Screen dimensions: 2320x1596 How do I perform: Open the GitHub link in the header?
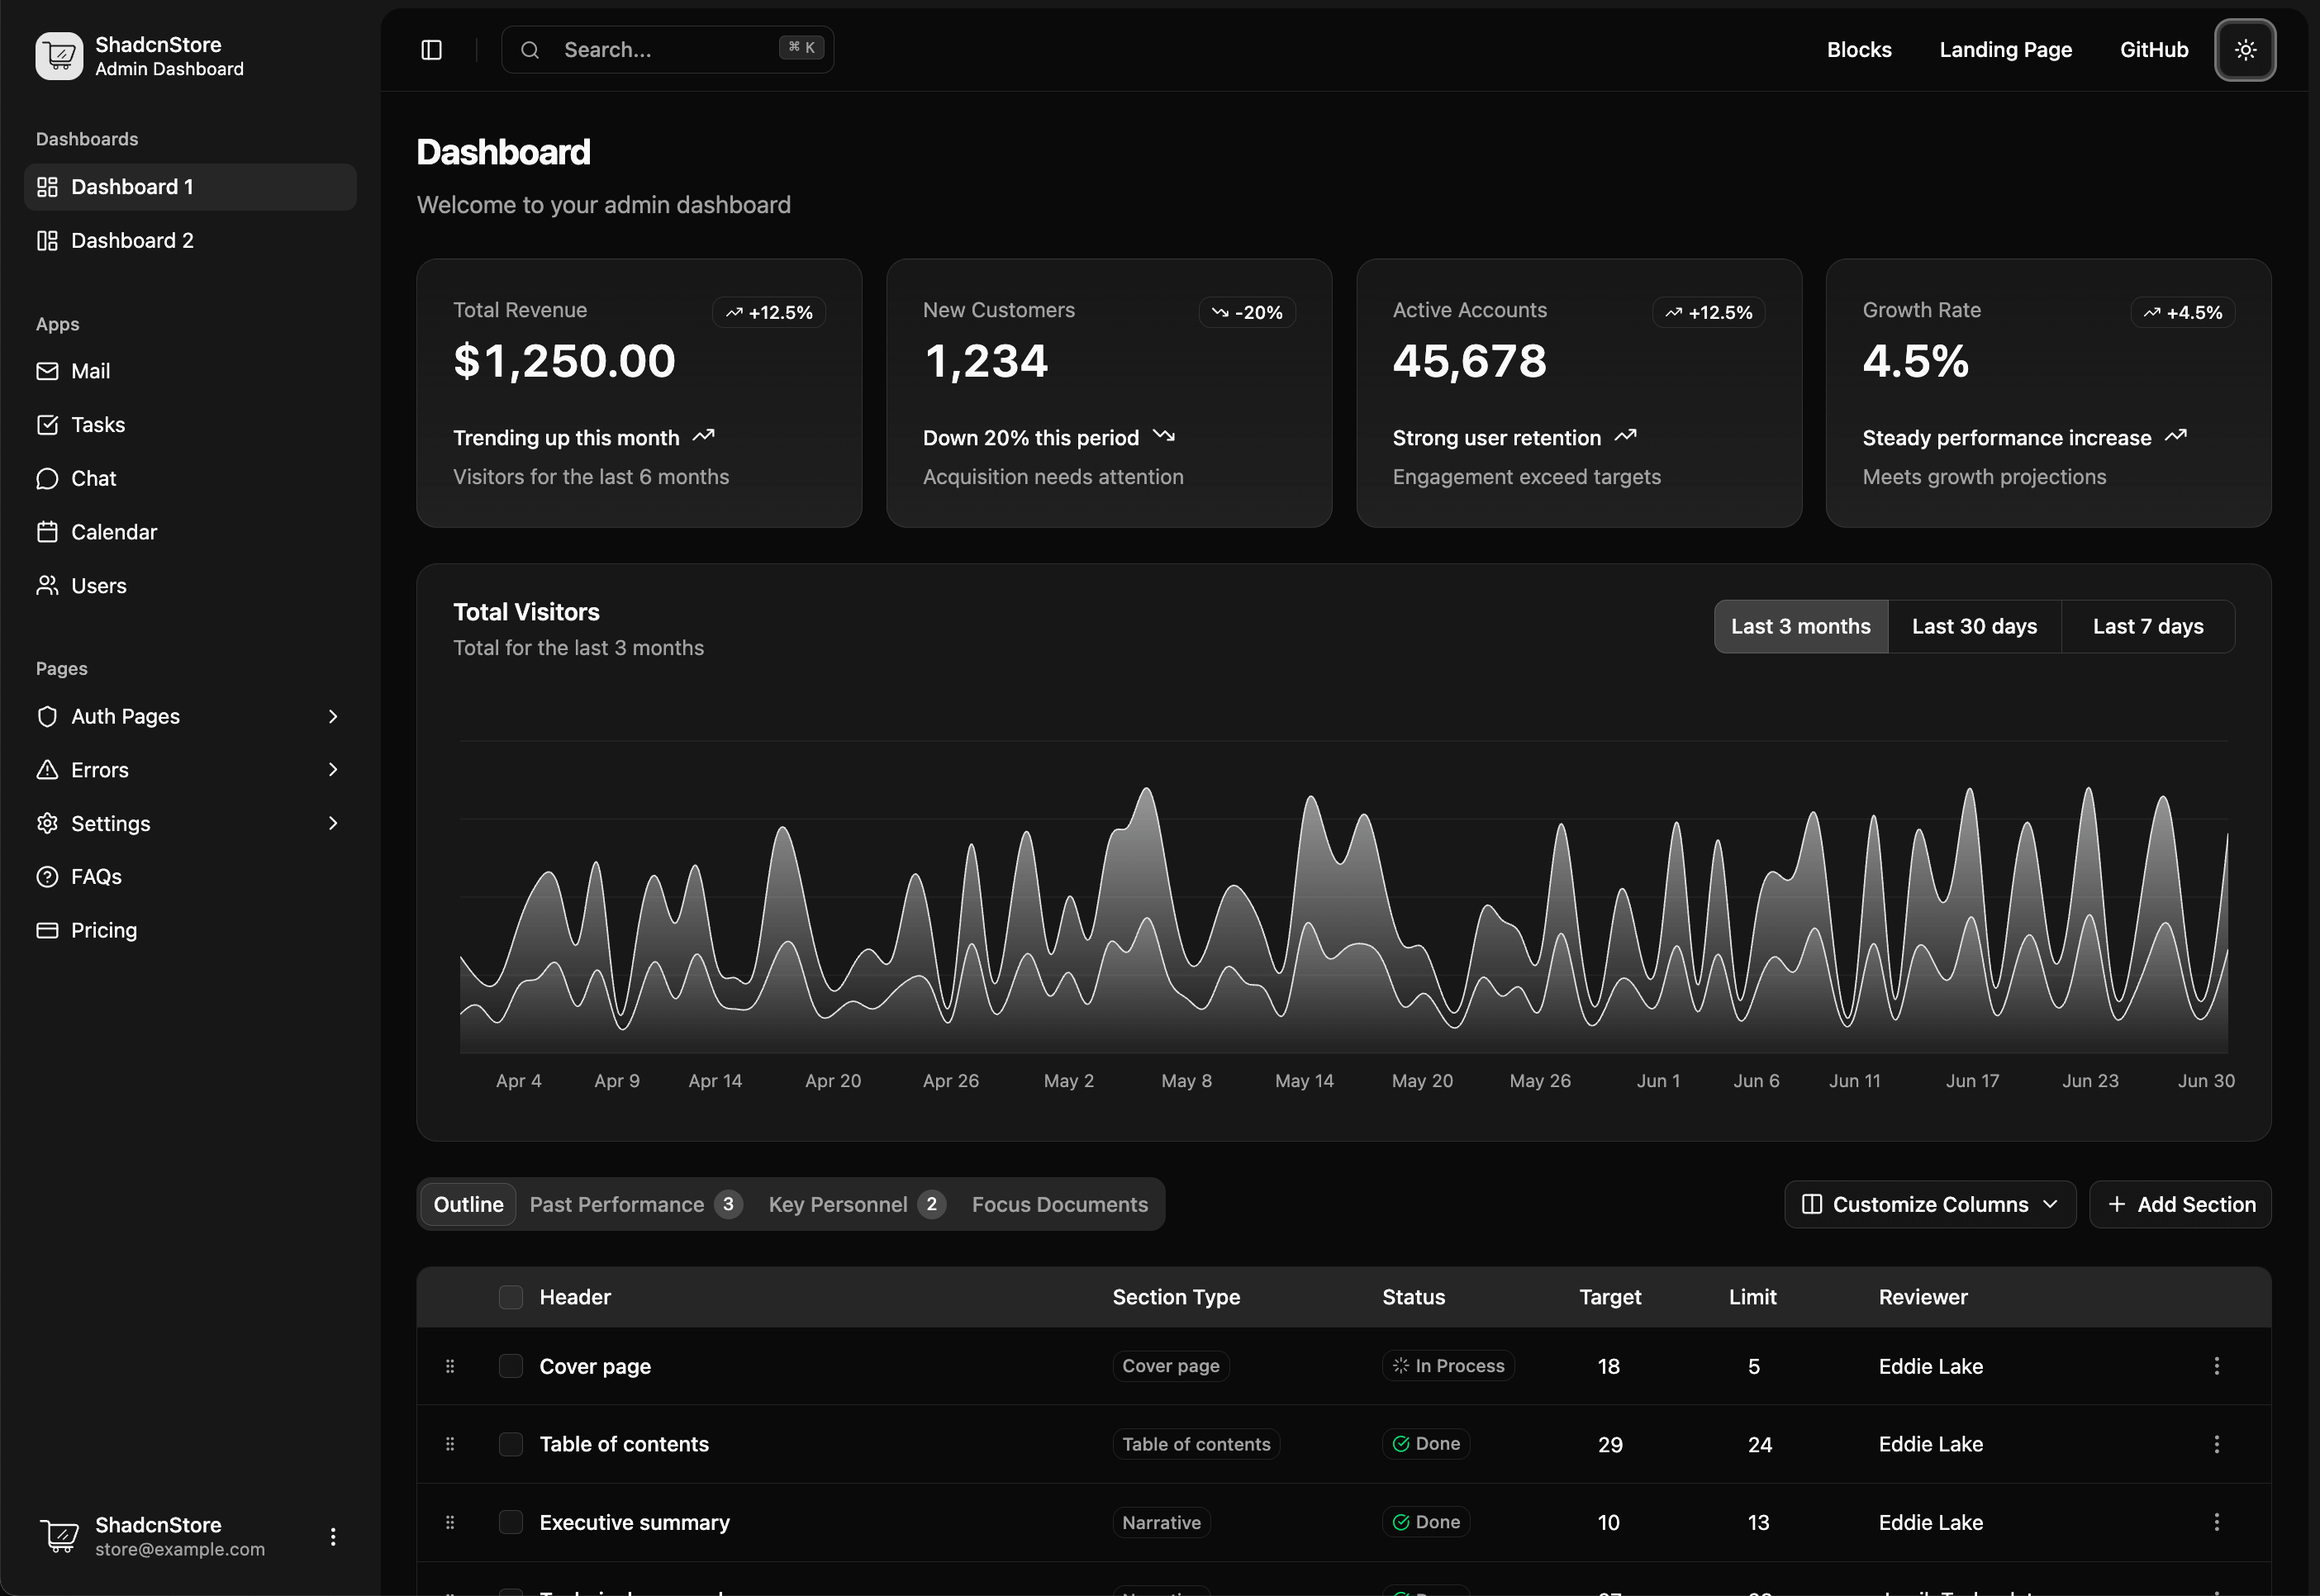(x=2153, y=49)
